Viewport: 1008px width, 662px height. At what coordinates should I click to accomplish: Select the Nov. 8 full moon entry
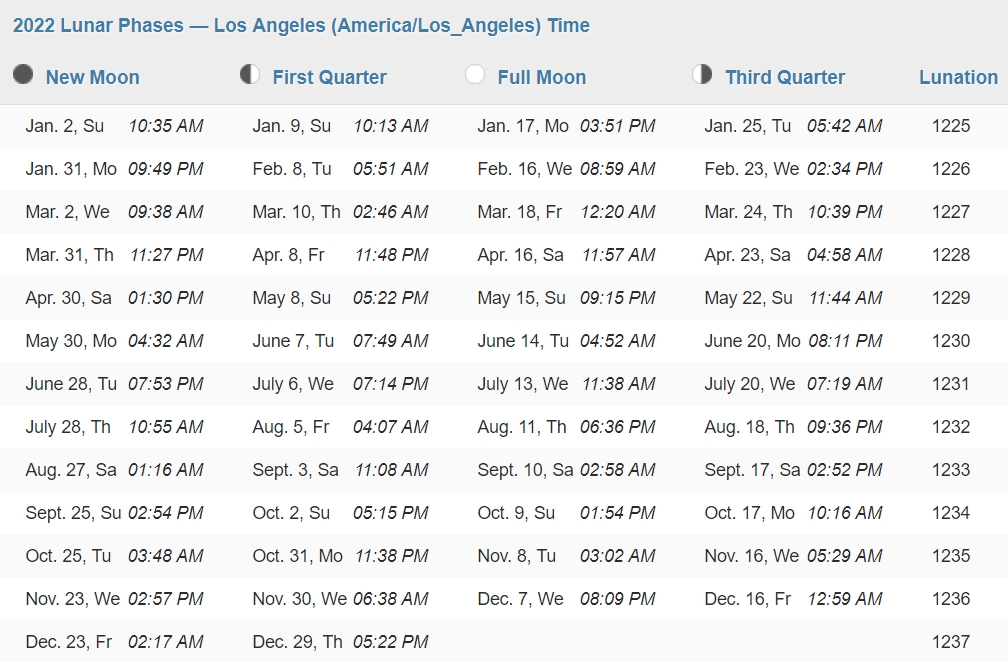coord(566,556)
